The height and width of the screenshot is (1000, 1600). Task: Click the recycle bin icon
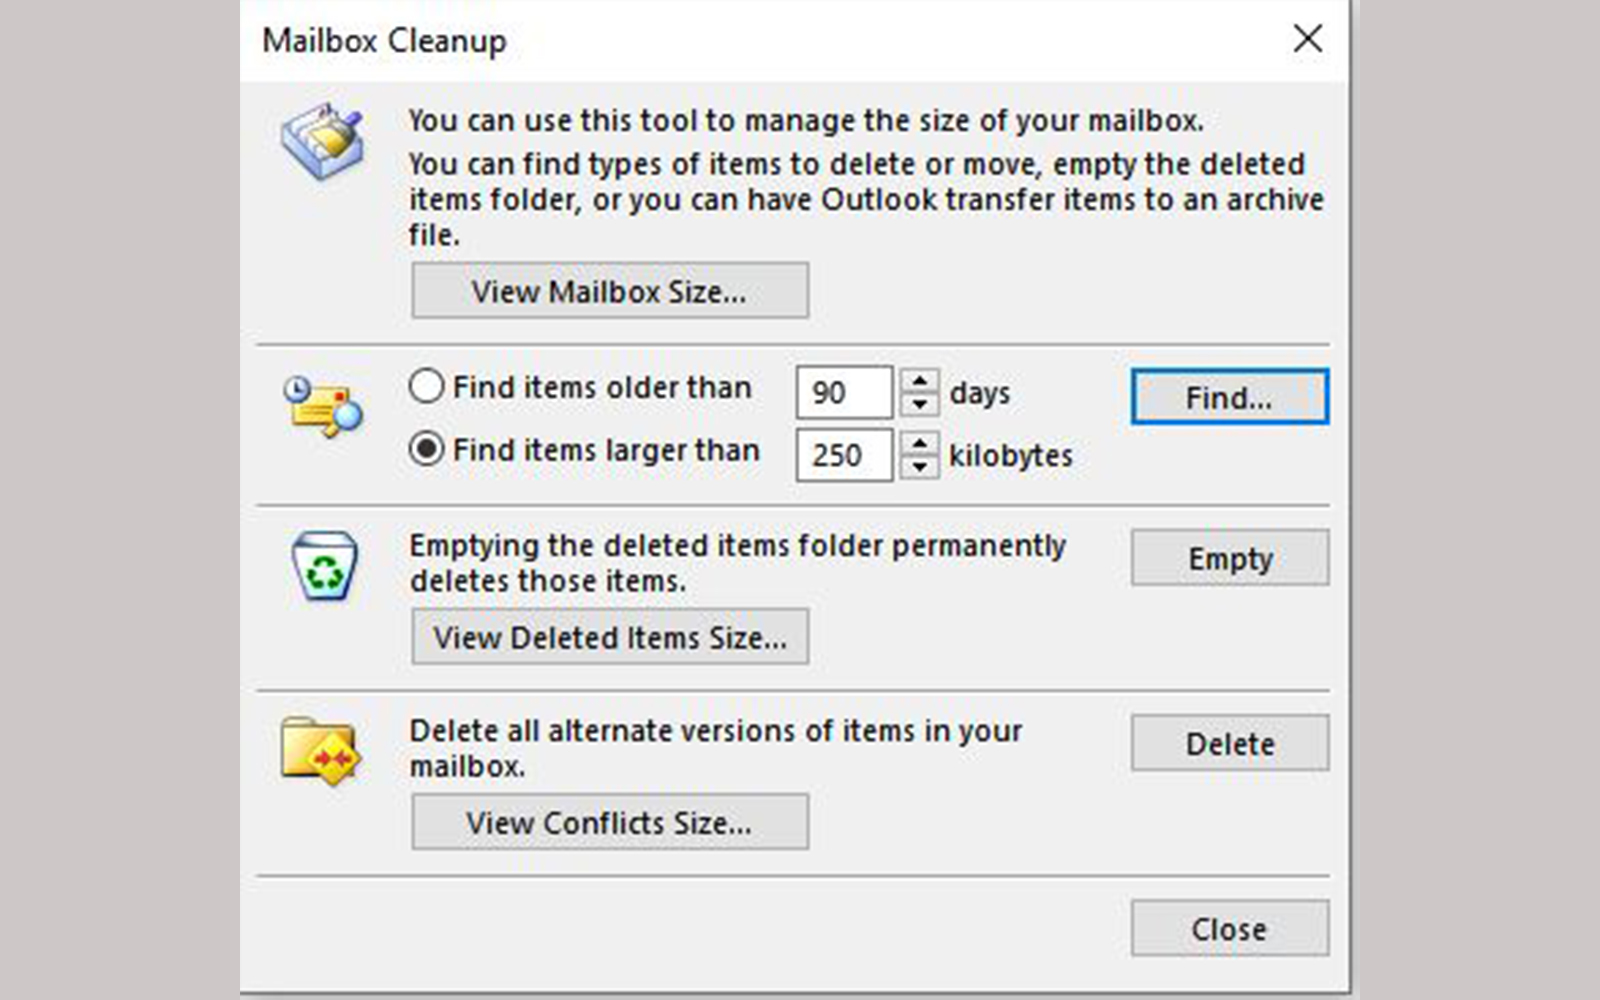pos(323,566)
